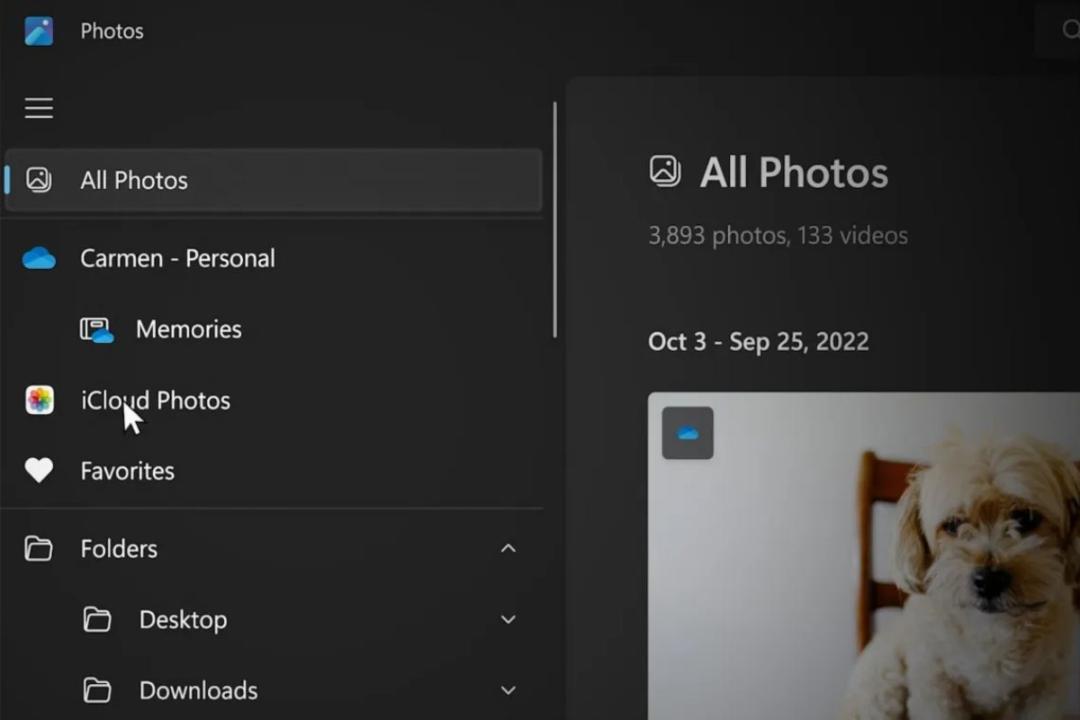This screenshot has height=720, width=1080.
Task: Toggle the hamburger navigation menu
Action: tap(39, 108)
